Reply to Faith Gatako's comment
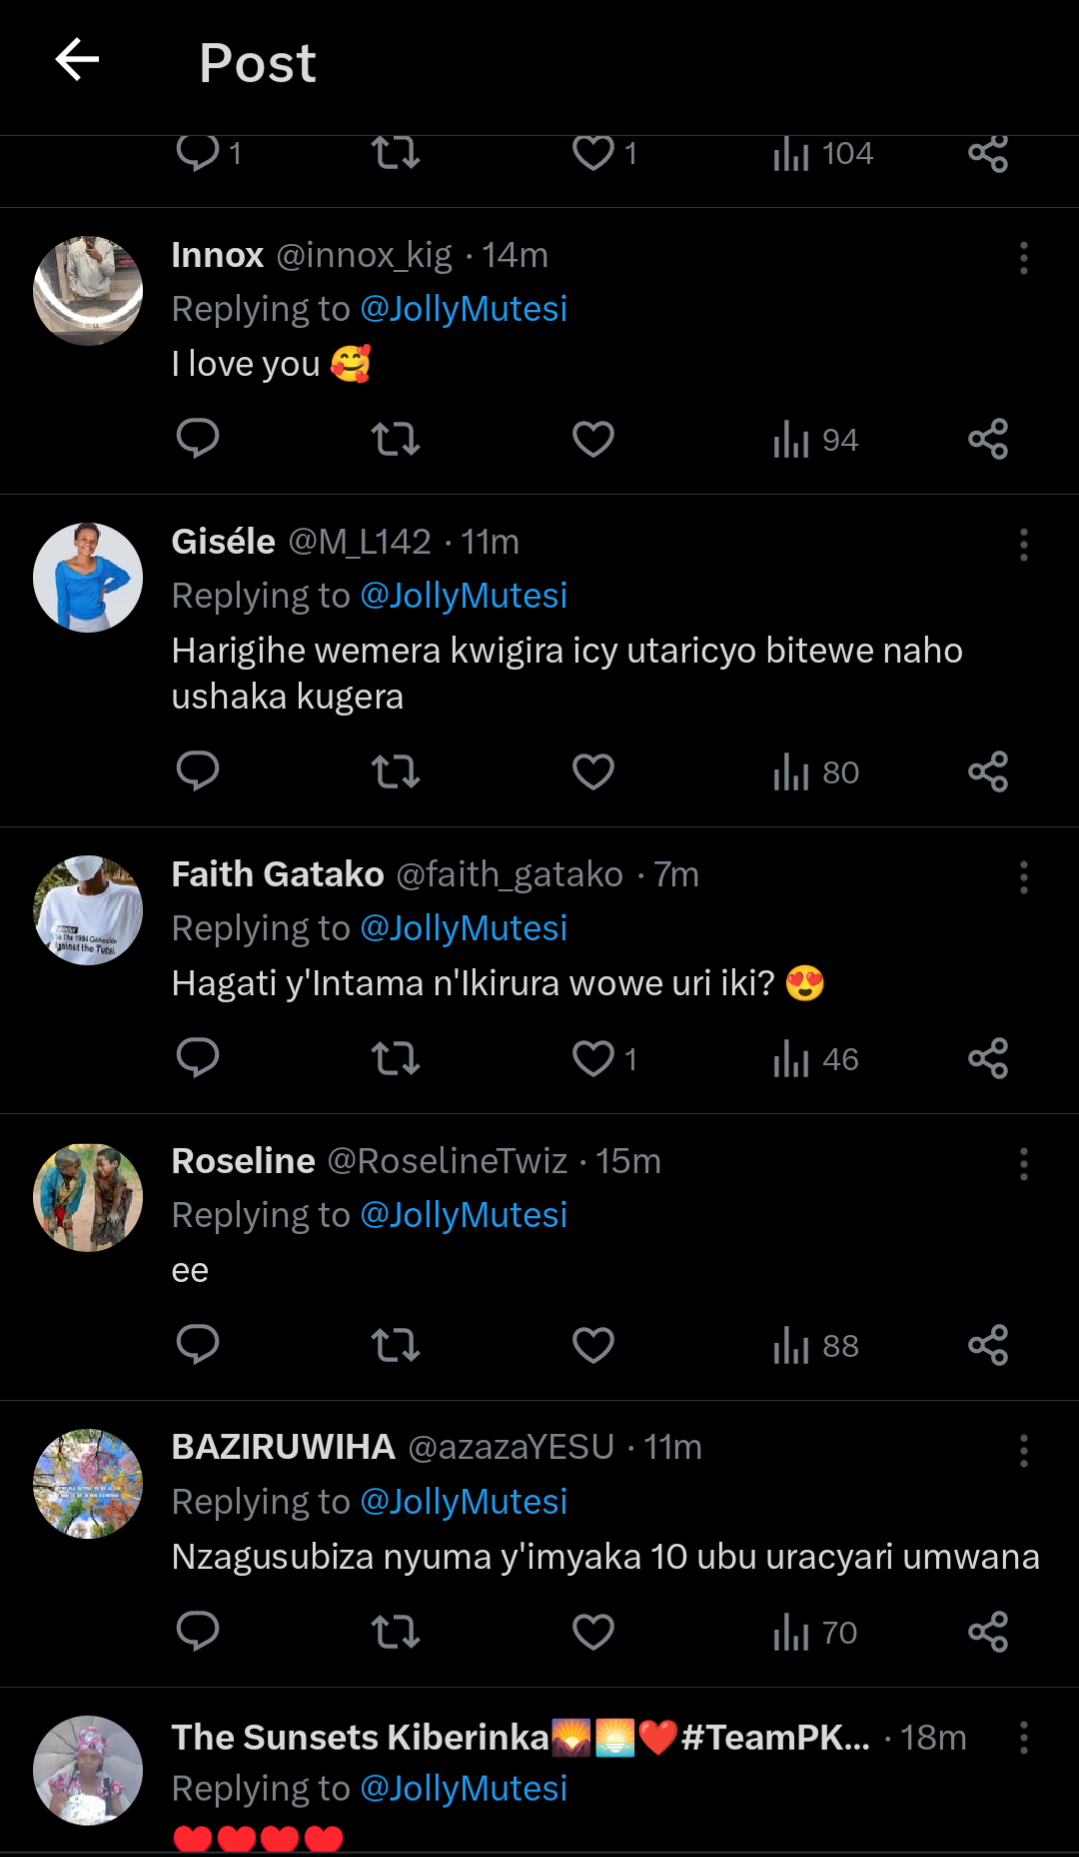 pyautogui.click(x=197, y=1059)
